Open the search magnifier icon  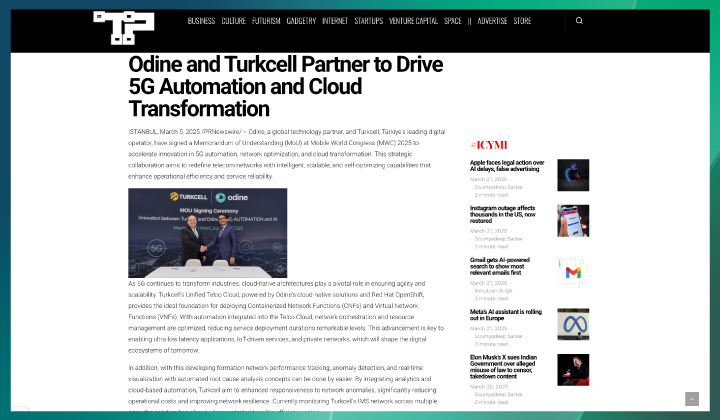tap(579, 20)
